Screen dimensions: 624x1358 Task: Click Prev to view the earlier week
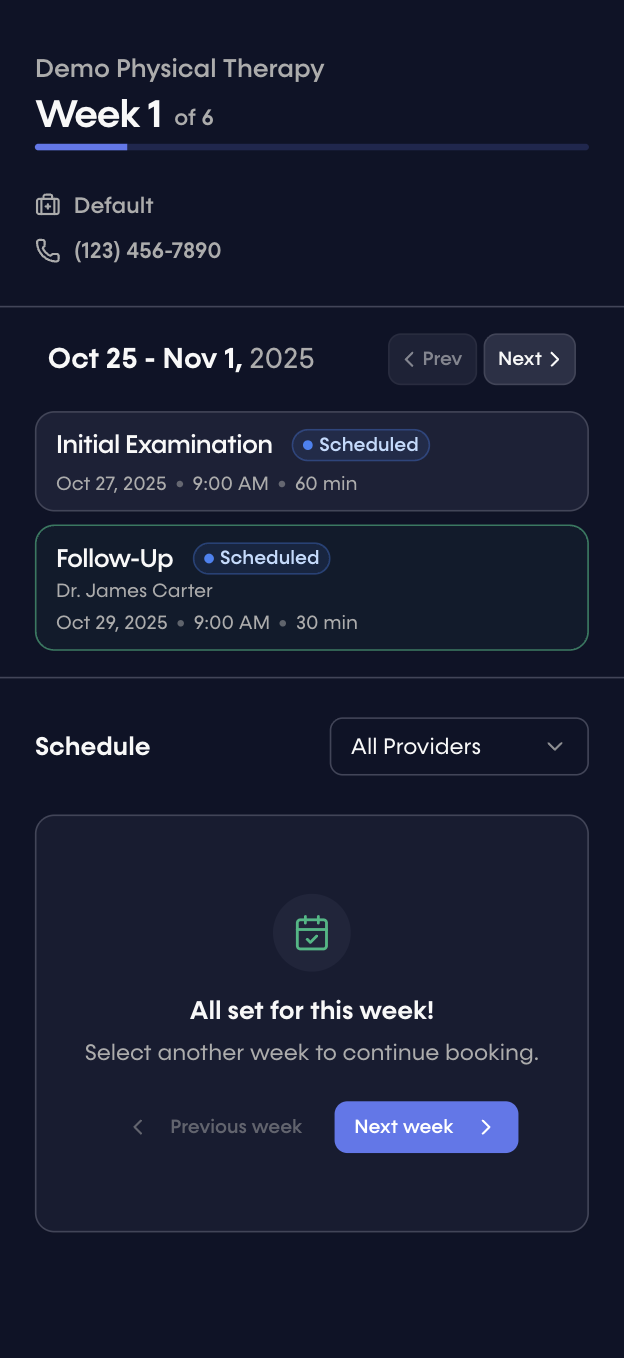[x=432, y=359]
